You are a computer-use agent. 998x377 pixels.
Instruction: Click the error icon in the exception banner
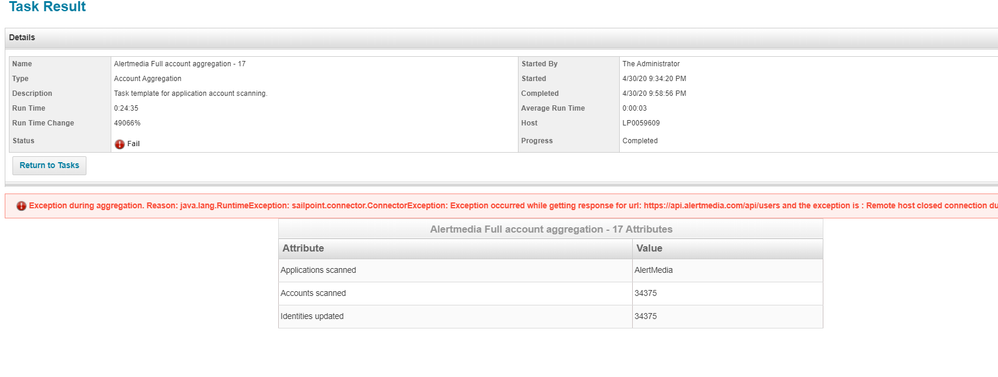coord(22,206)
